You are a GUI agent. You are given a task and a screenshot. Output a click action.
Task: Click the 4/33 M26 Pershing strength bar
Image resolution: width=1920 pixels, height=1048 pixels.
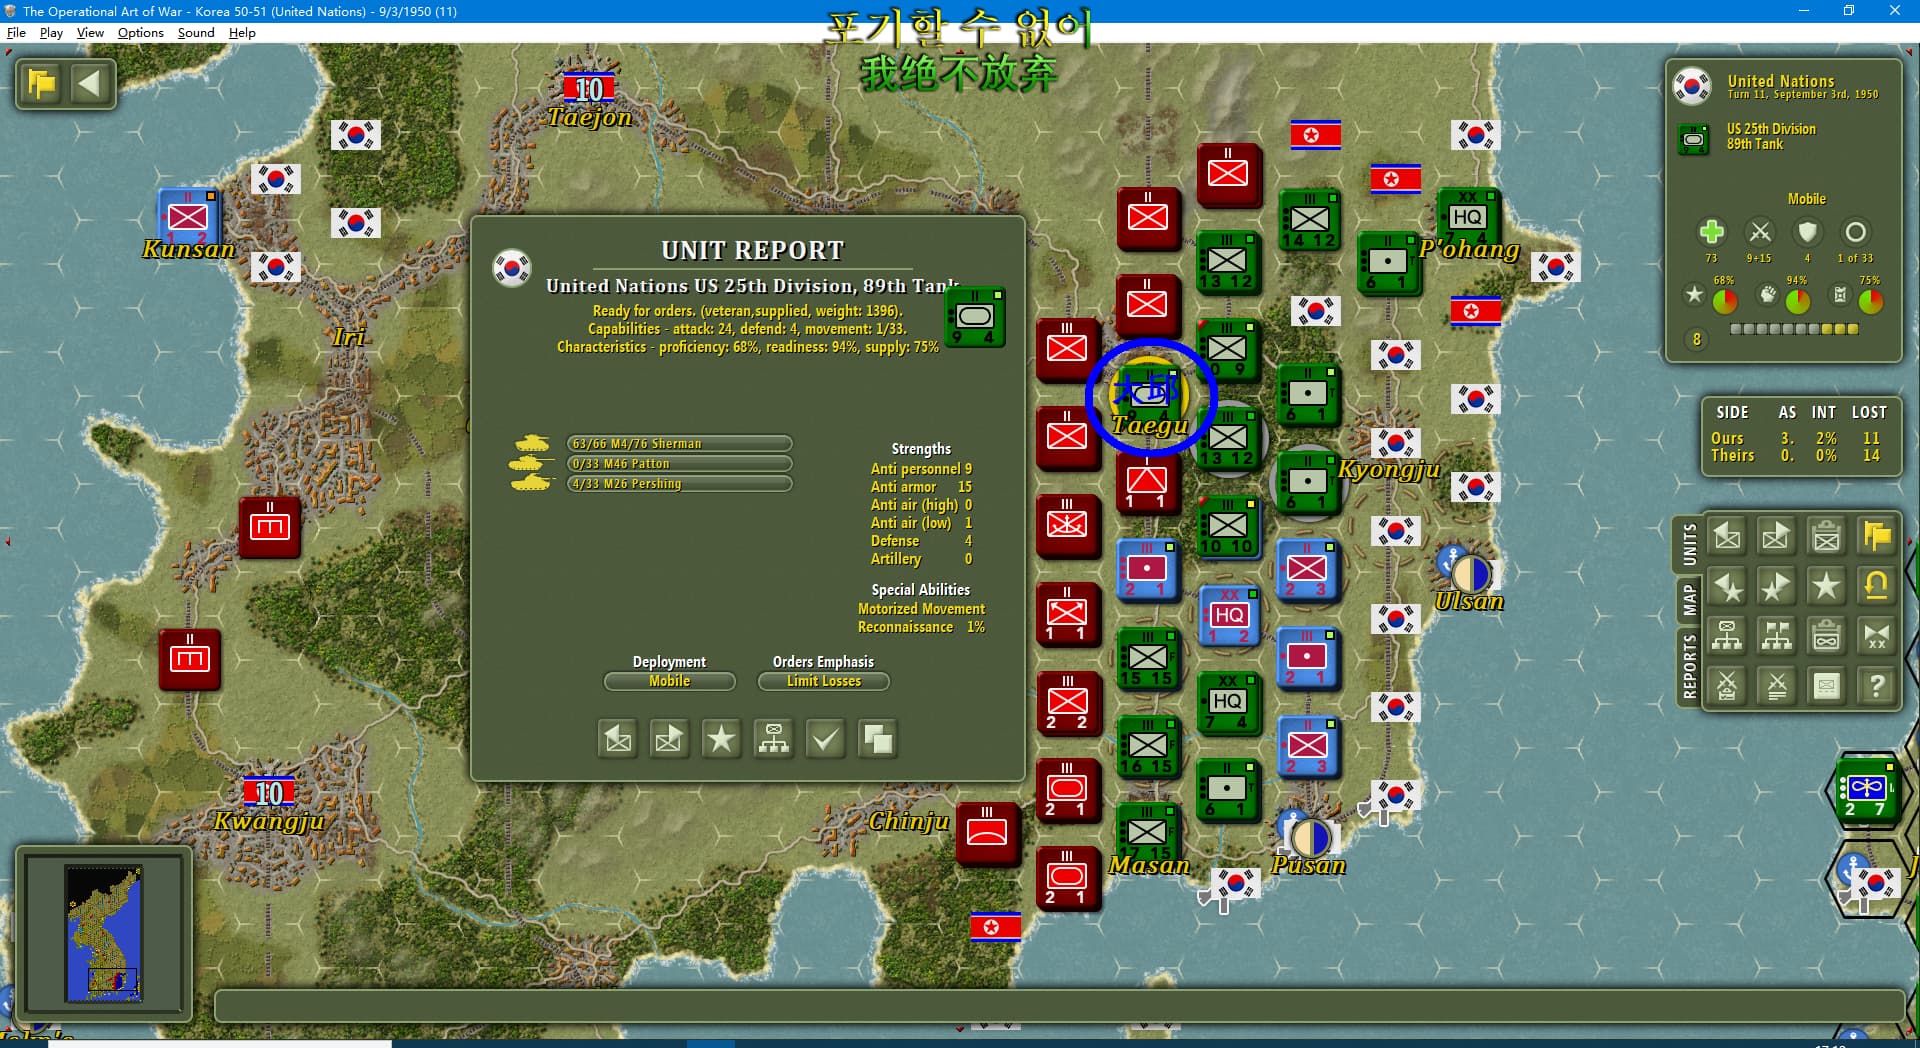click(x=679, y=483)
